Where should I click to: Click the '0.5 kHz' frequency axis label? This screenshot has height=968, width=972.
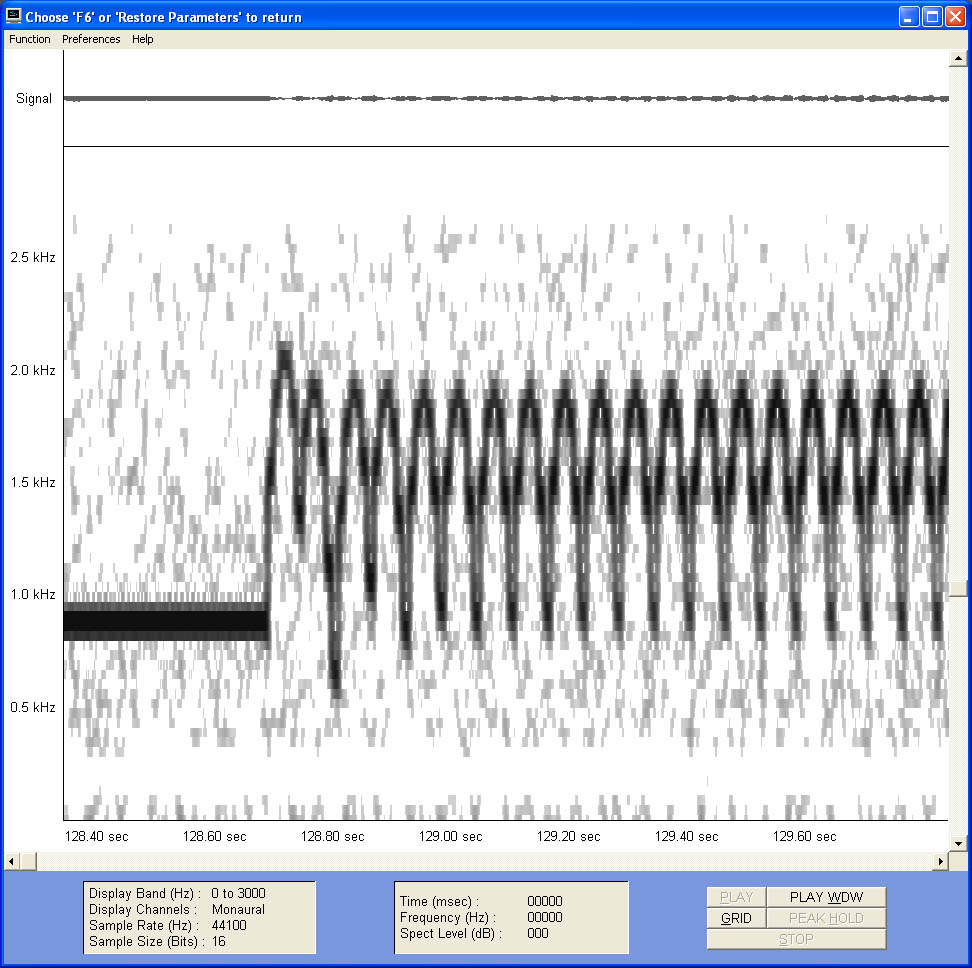(33, 707)
